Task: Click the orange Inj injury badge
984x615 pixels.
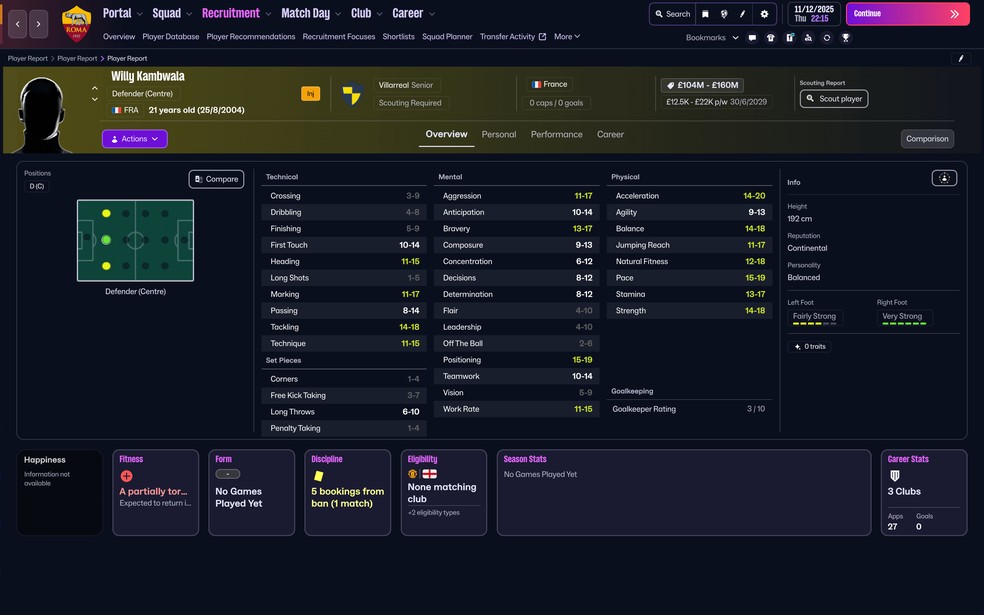Action: [311, 94]
